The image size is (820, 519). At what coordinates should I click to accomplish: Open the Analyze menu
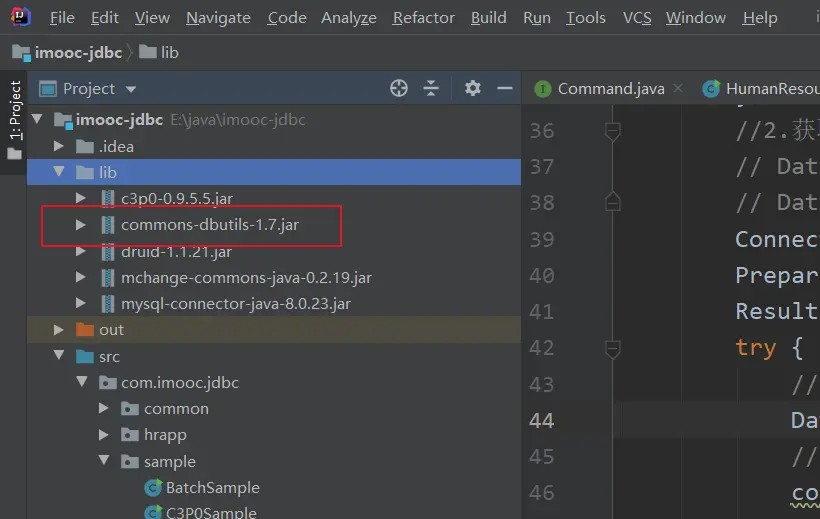[x=349, y=18]
